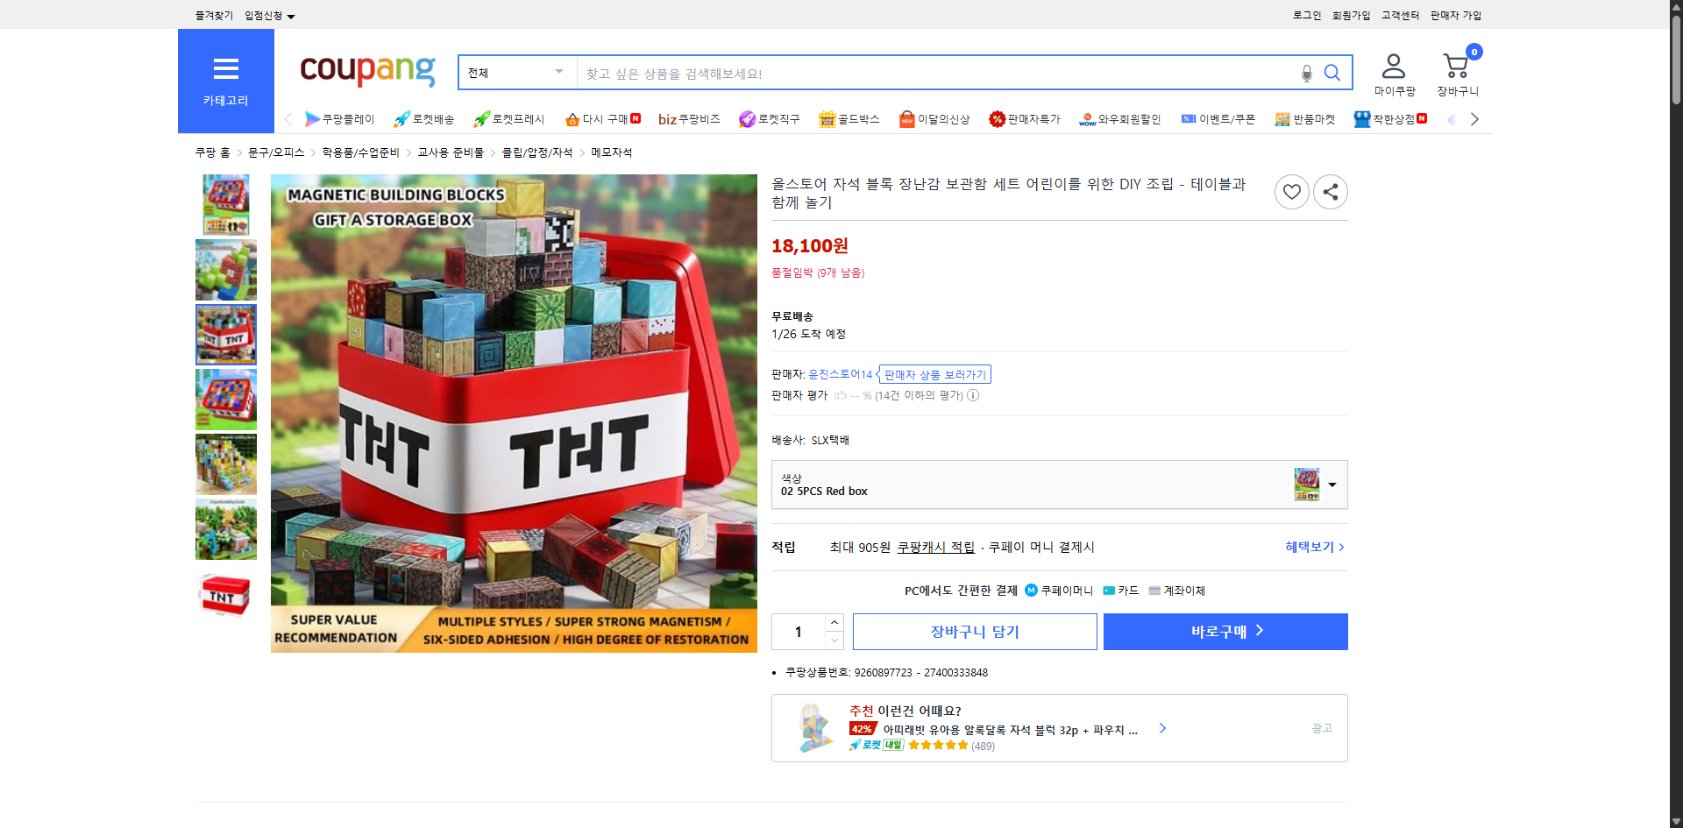Go to 클립/압정/자석 breadcrumb
The width and height of the screenshot is (1683, 828).
point(537,152)
